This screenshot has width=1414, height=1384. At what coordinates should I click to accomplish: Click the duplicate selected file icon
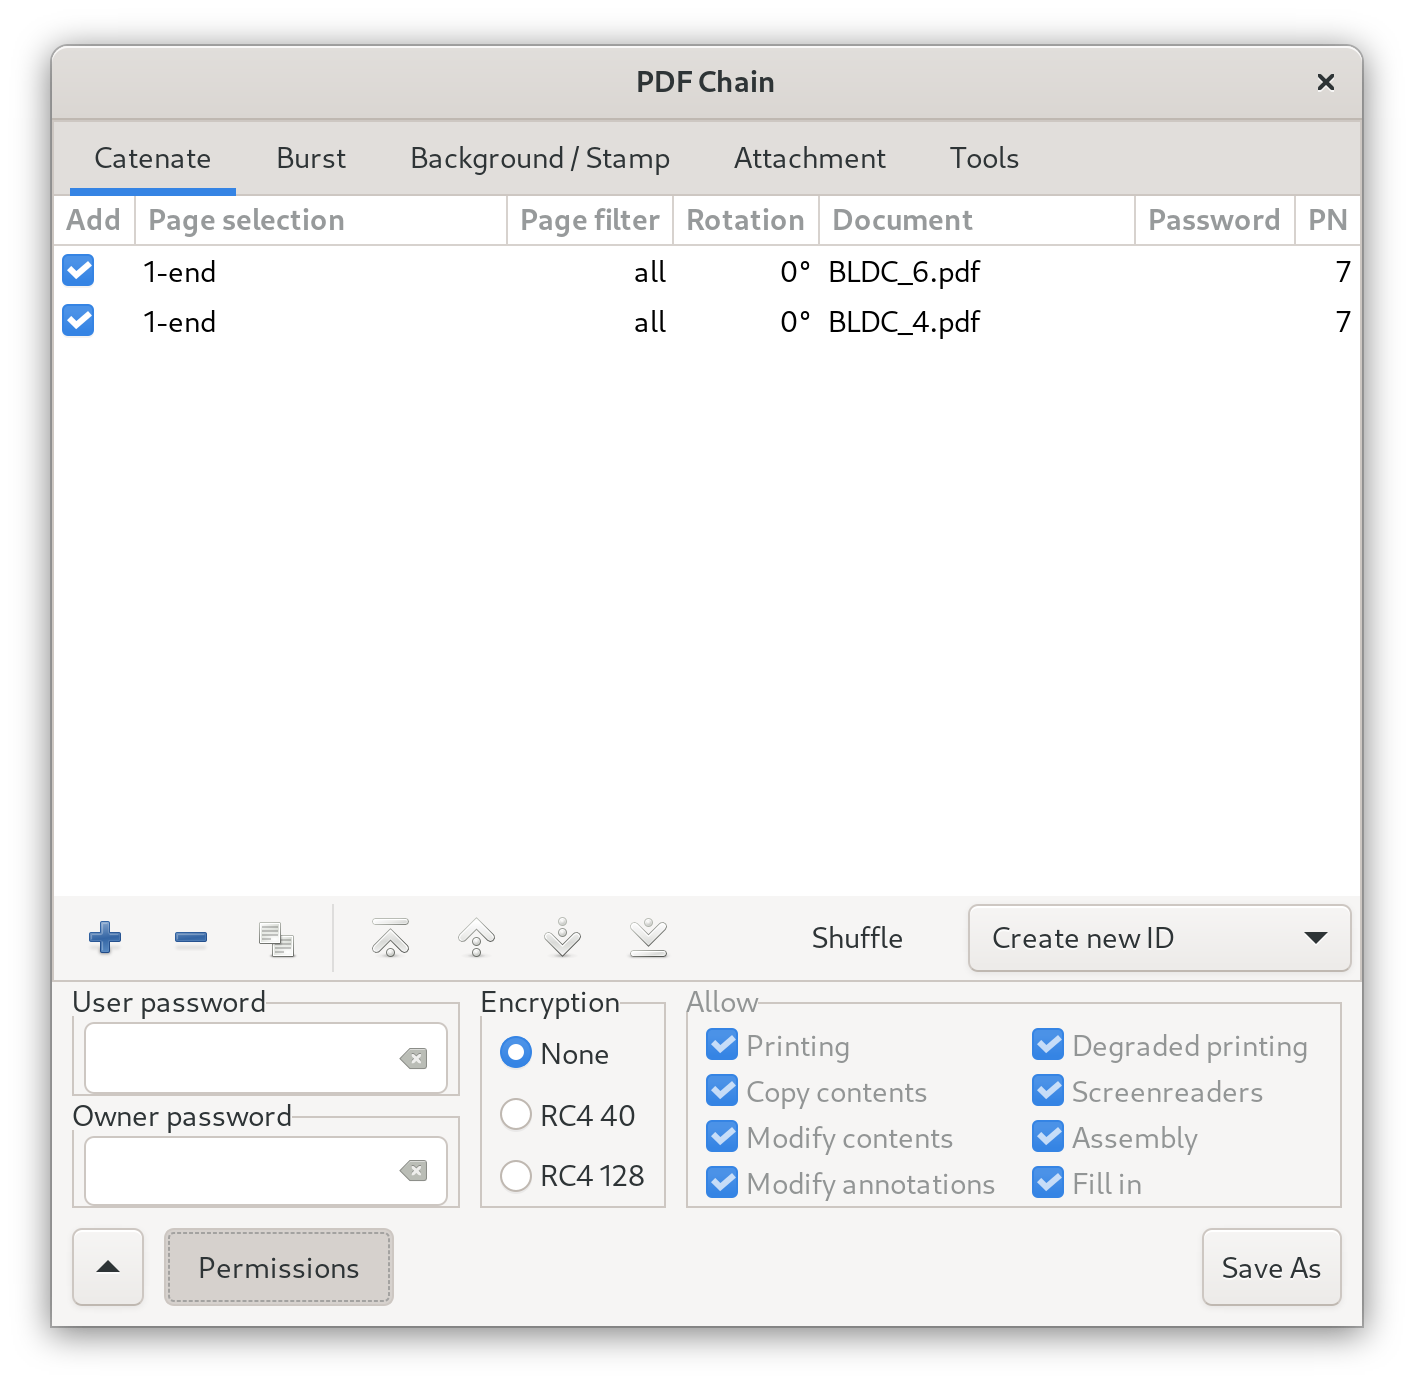coord(276,939)
